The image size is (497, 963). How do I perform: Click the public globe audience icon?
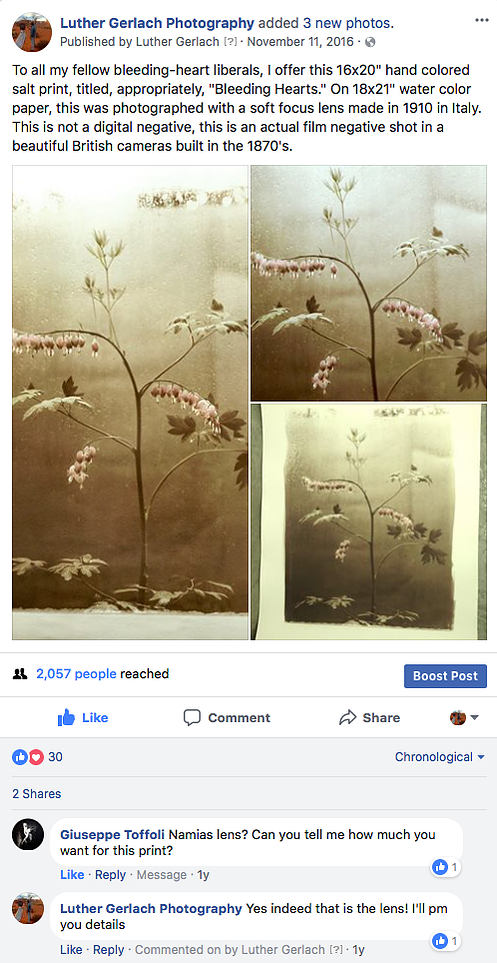point(370,42)
